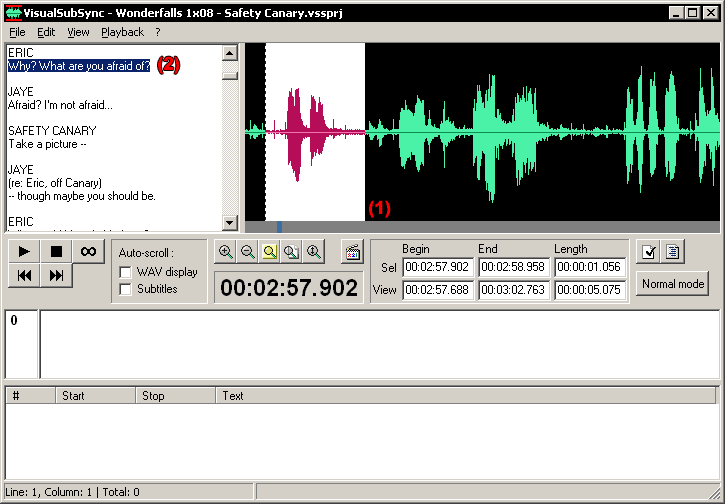
Task: Click the pink selected waveform region
Action: pos(315,132)
